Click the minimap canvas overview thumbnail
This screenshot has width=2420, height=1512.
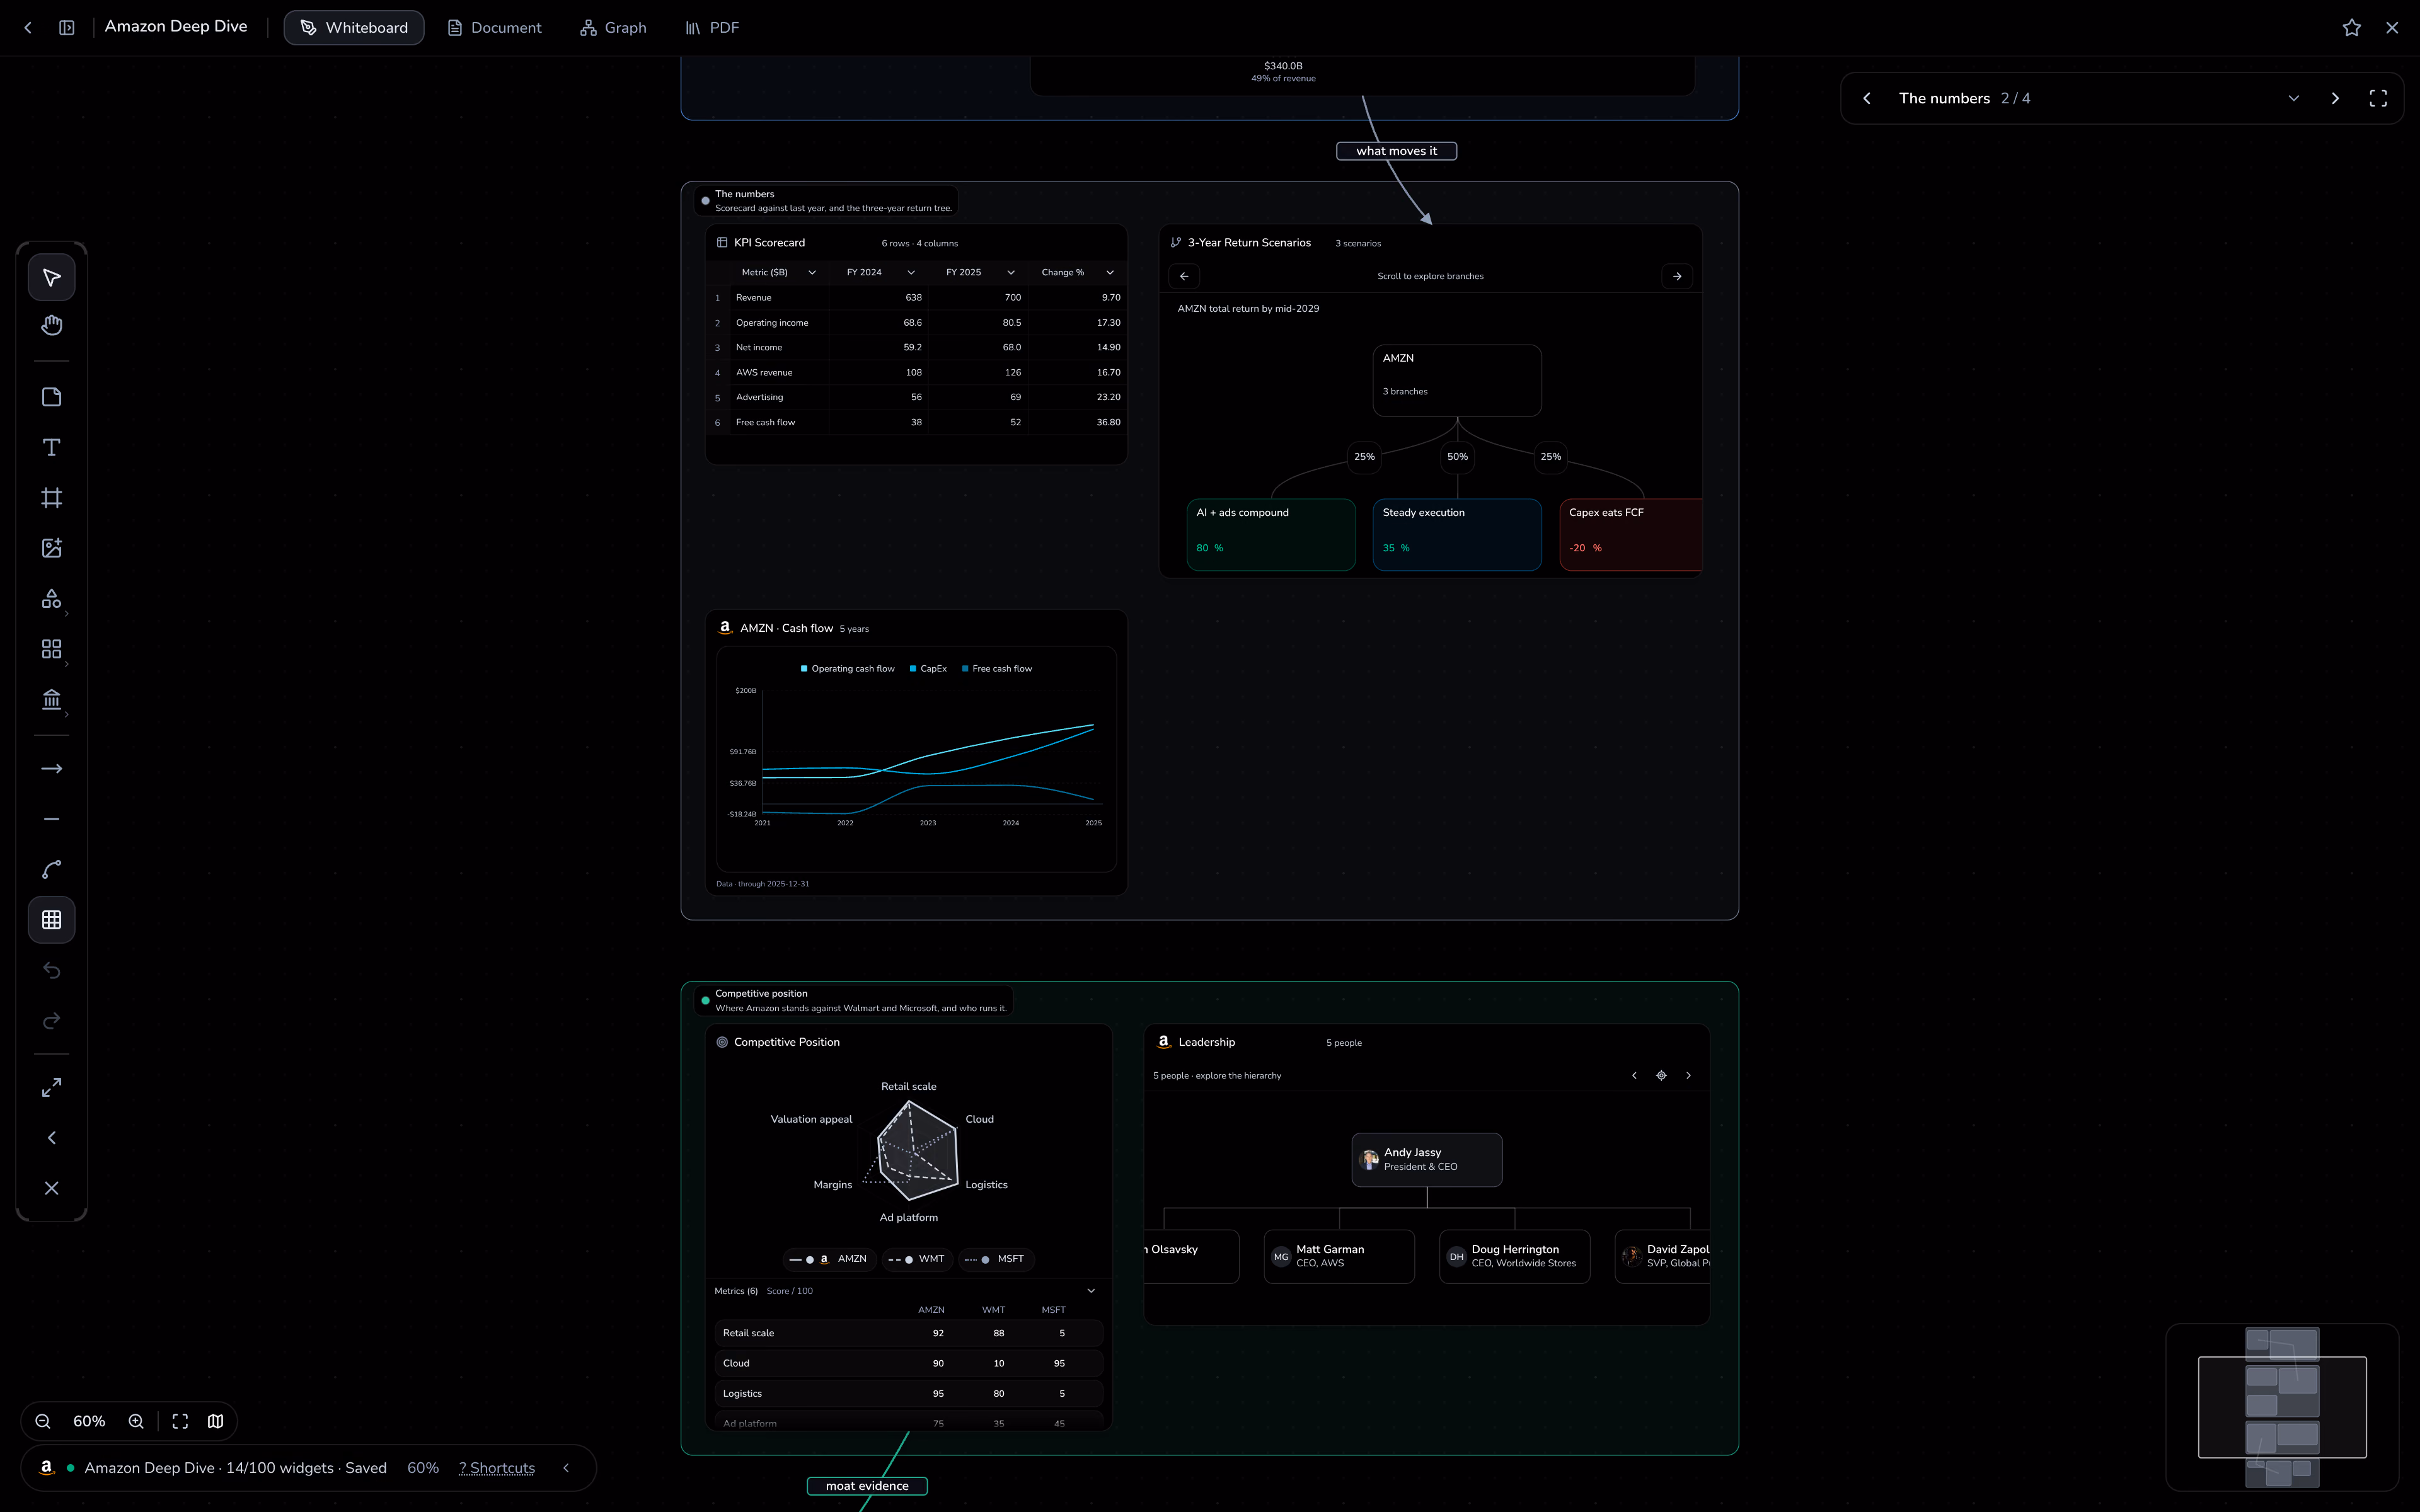[x=2282, y=1407]
